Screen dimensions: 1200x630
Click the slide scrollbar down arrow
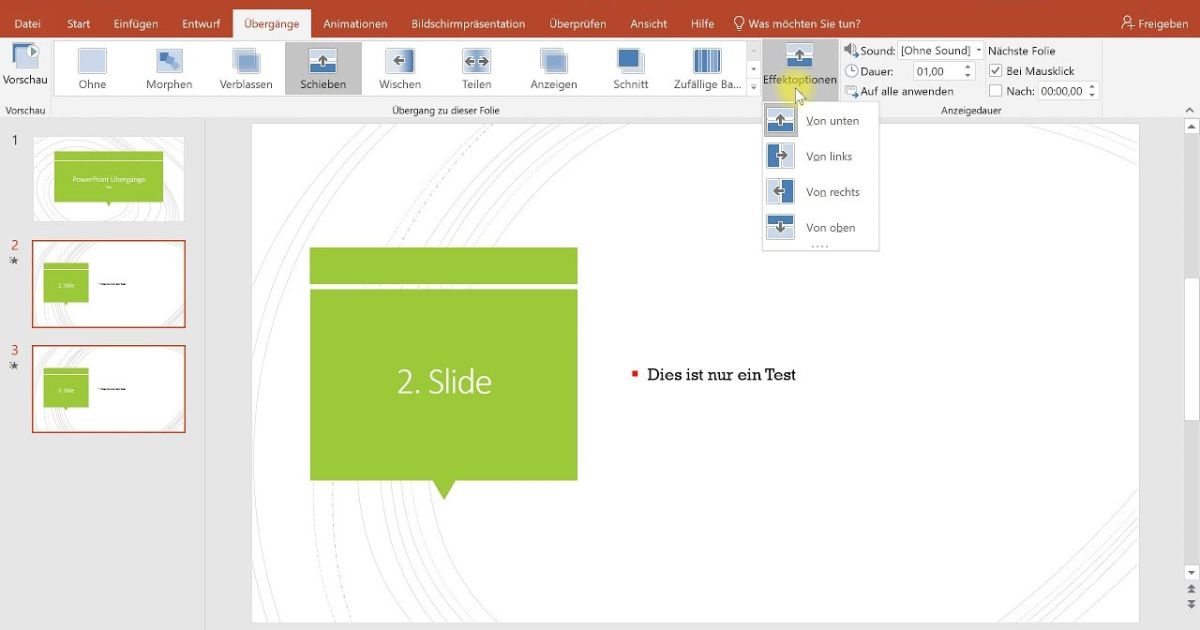click(x=1191, y=573)
